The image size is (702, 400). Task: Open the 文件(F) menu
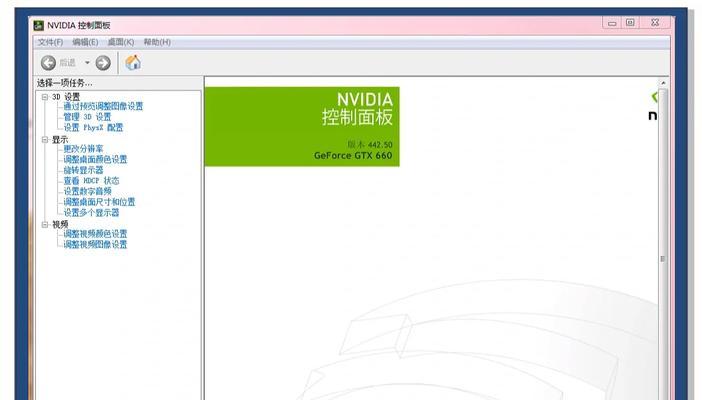[x=50, y=42]
